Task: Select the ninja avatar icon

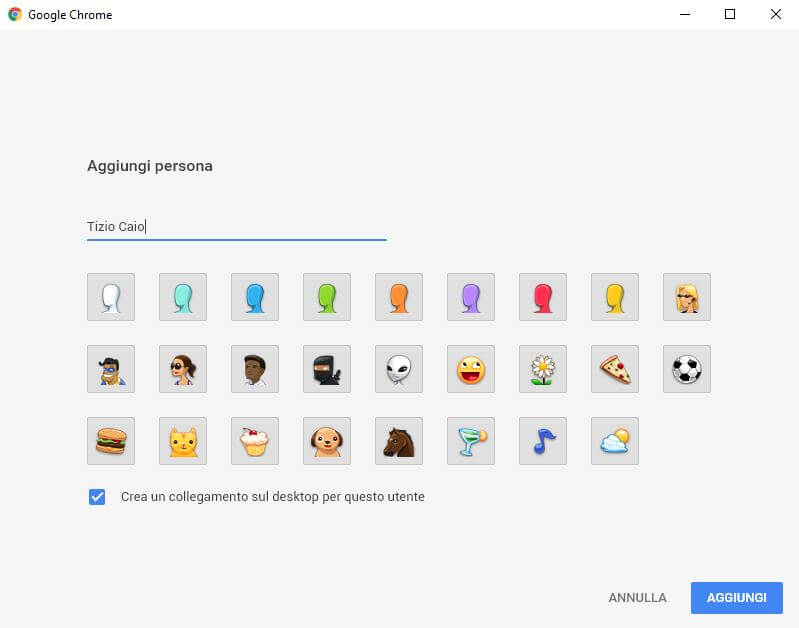Action: point(327,369)
